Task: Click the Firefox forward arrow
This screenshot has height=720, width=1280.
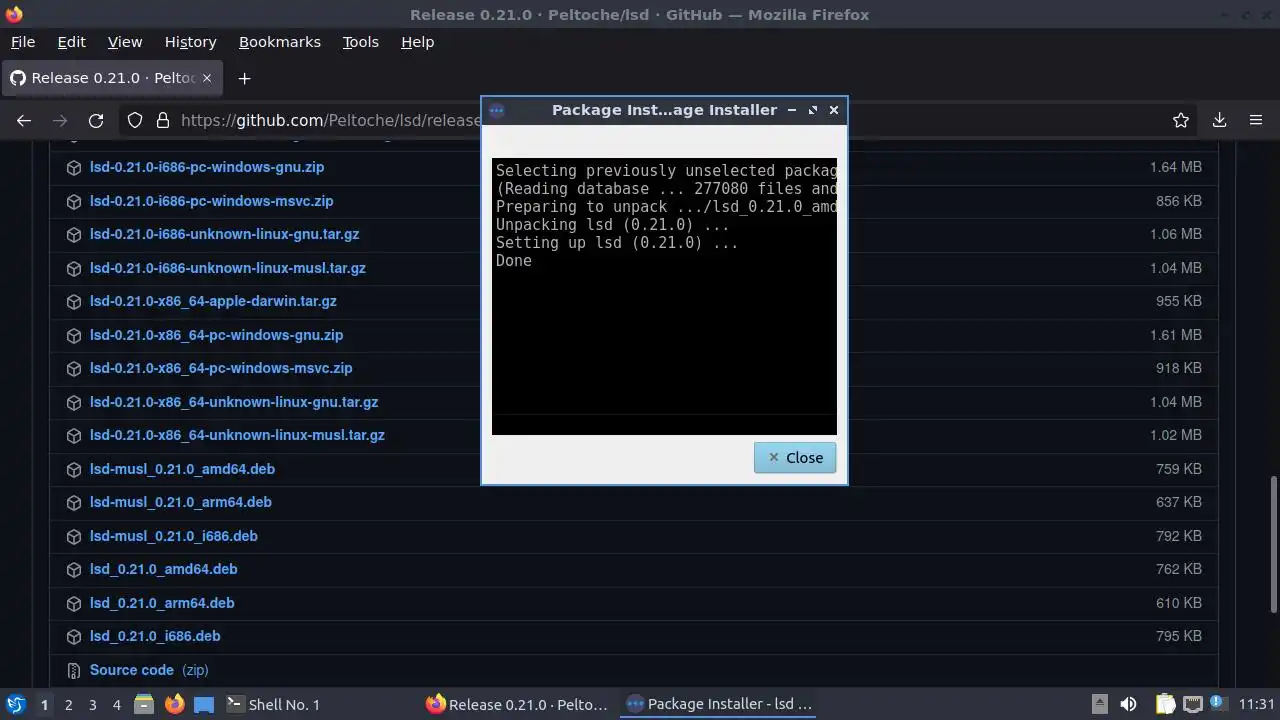Action: [x=60, y=120]
